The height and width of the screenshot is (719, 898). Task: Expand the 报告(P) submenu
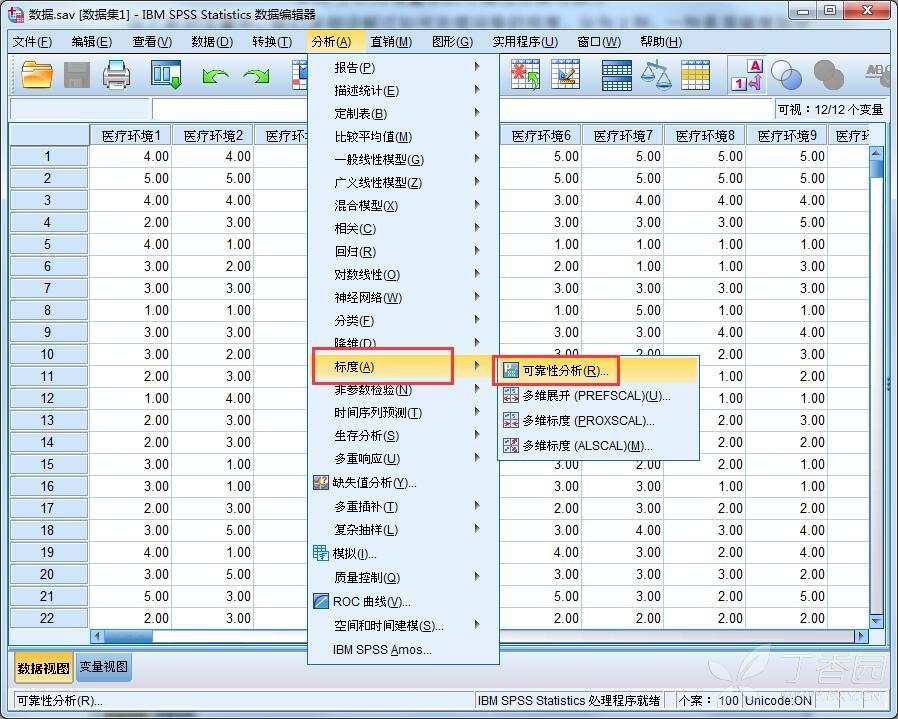404,68
